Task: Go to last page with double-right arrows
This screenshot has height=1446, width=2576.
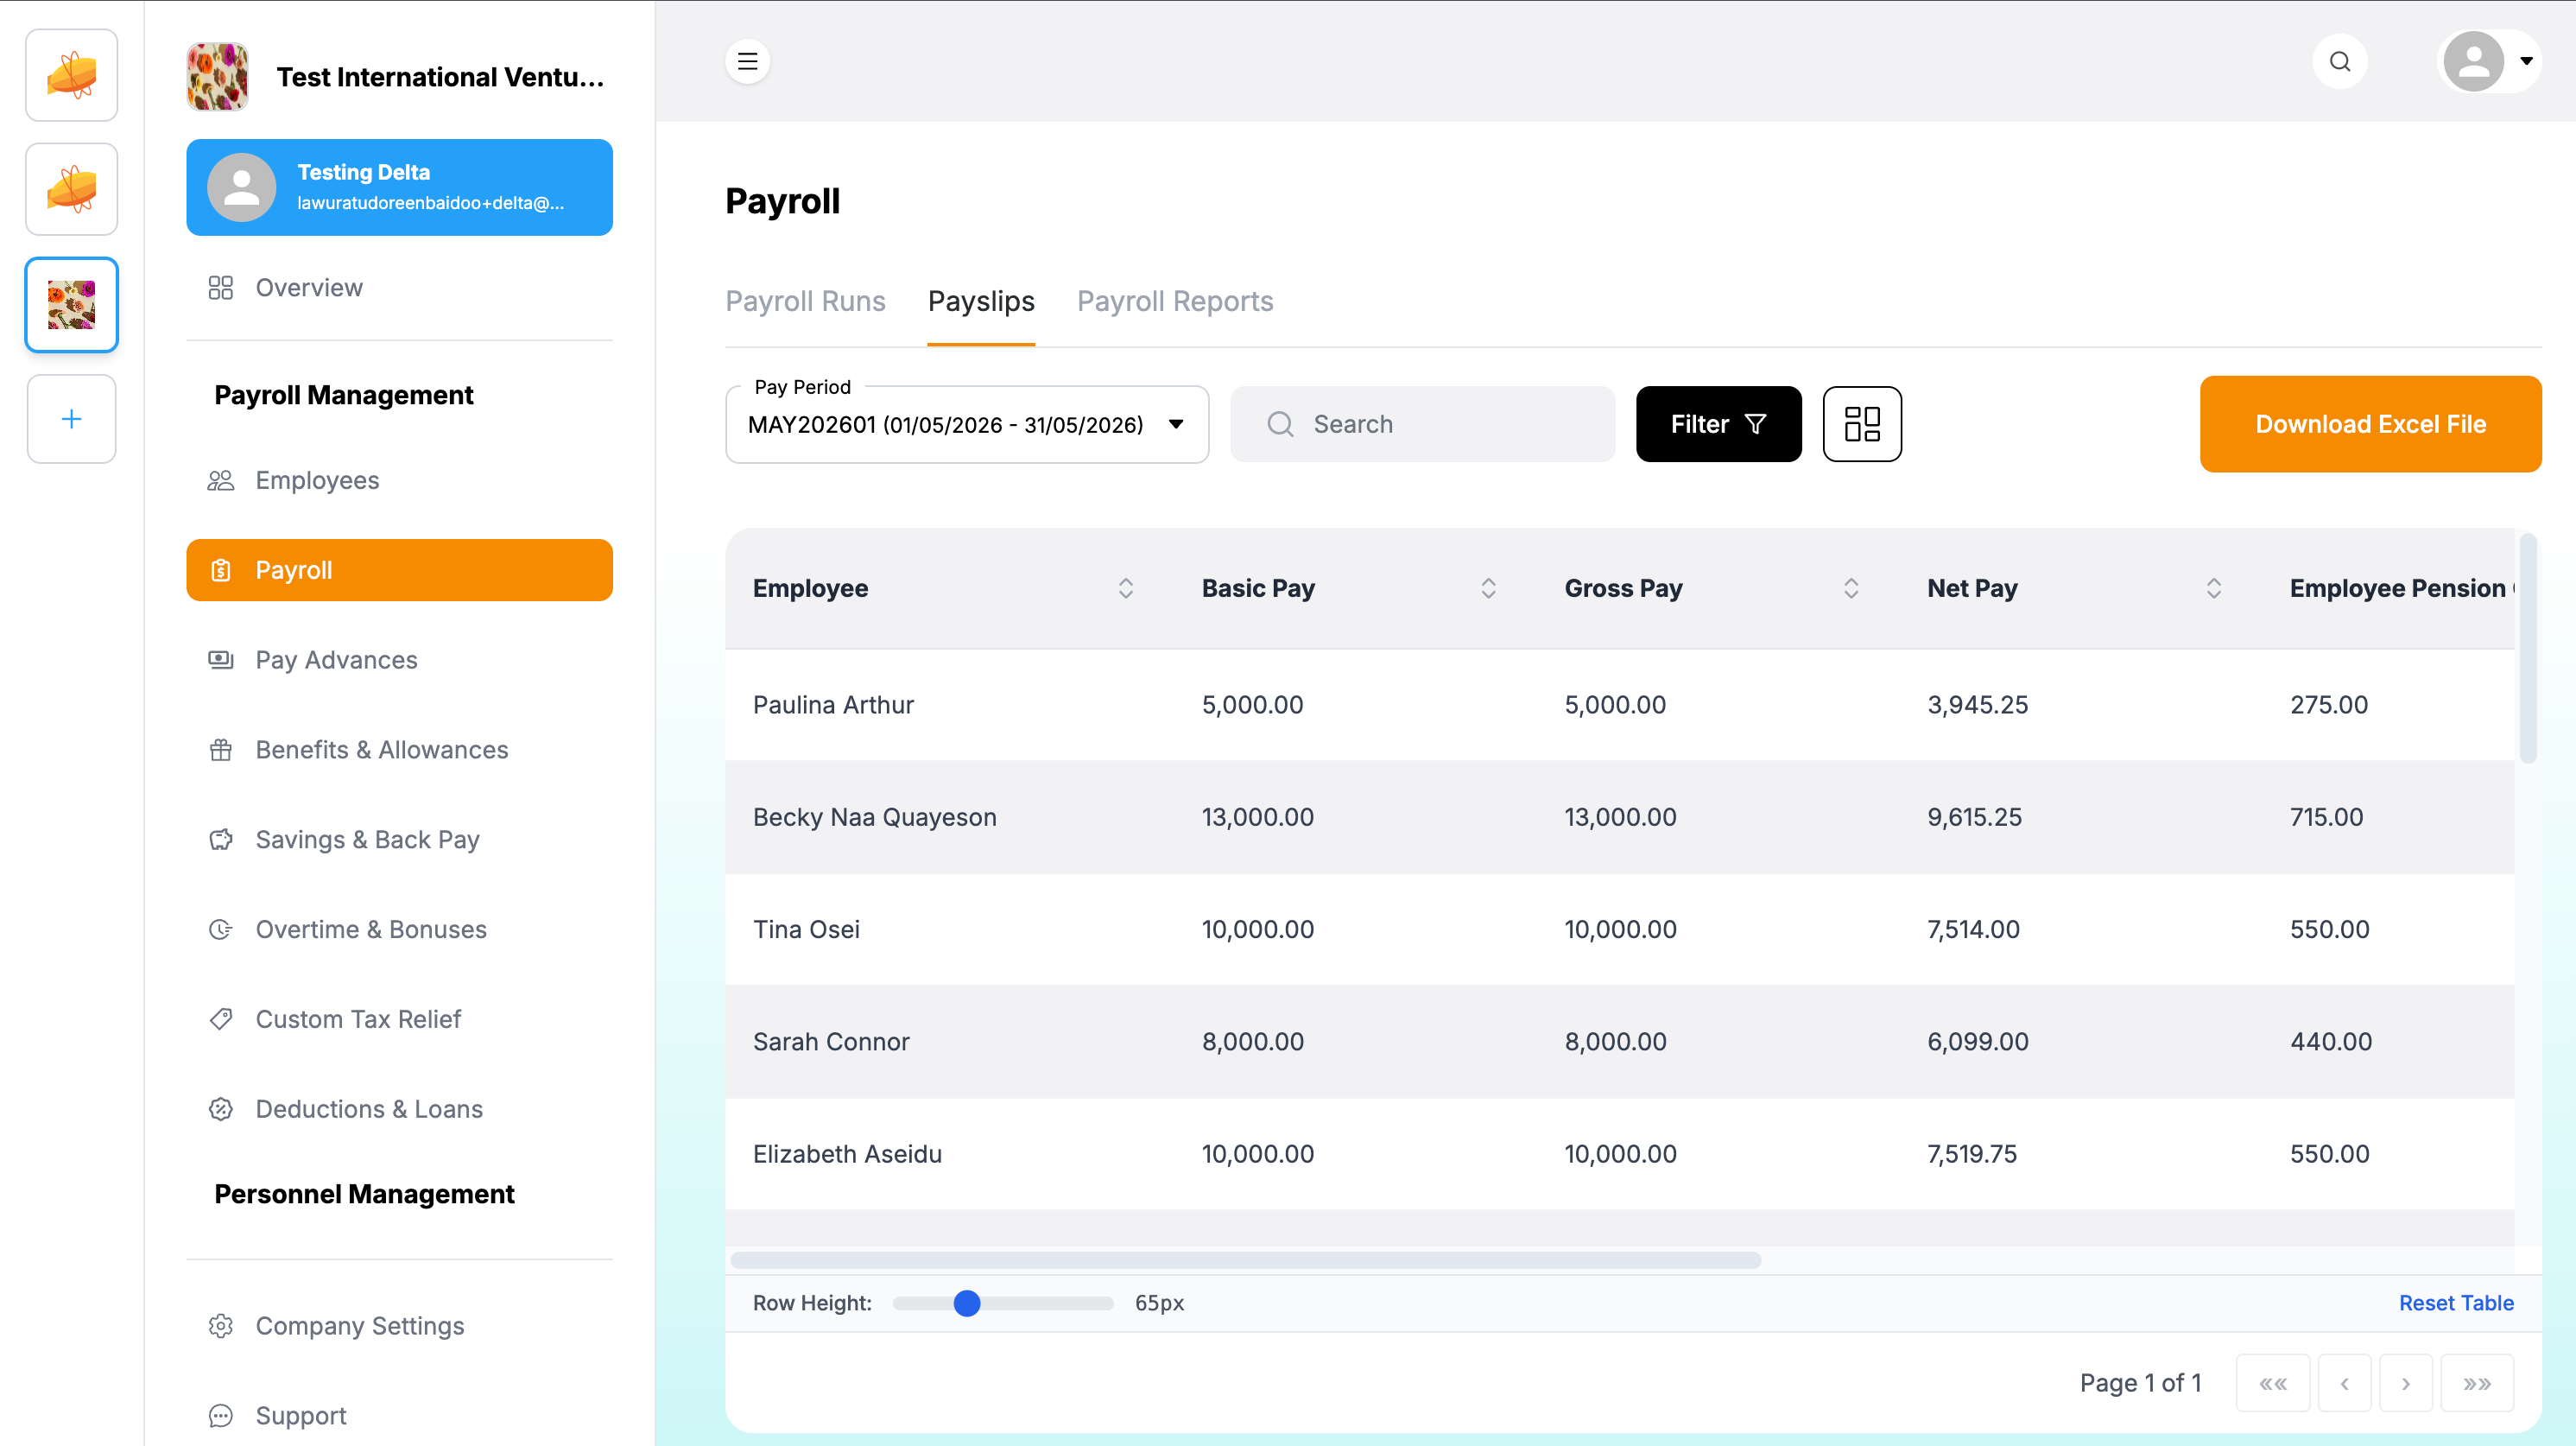Action: [x=2477, y=1383]
